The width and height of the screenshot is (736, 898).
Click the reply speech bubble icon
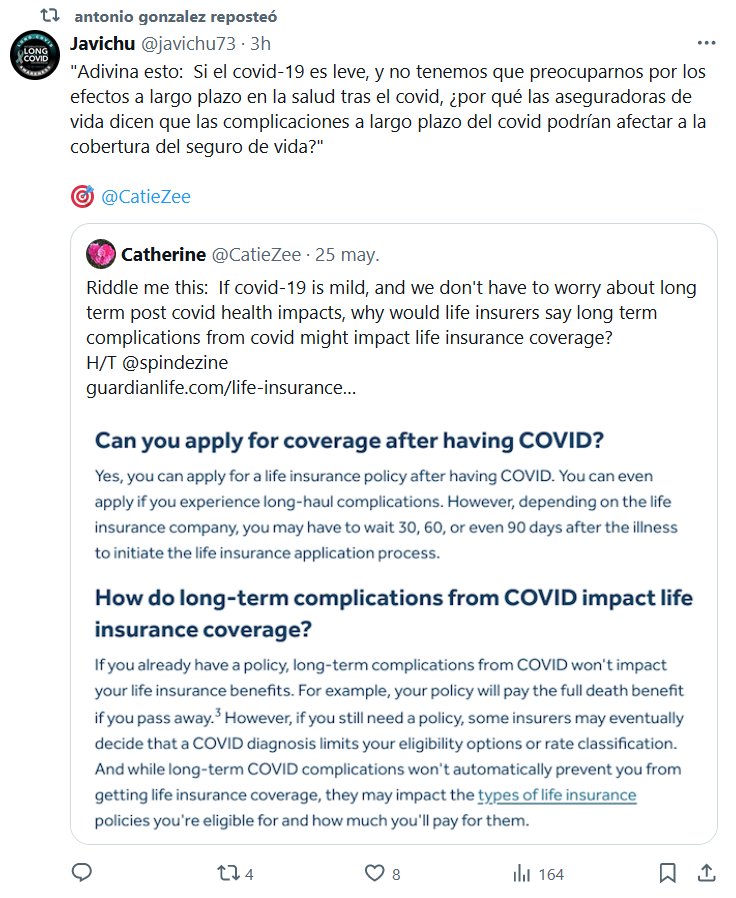point(82,873)
